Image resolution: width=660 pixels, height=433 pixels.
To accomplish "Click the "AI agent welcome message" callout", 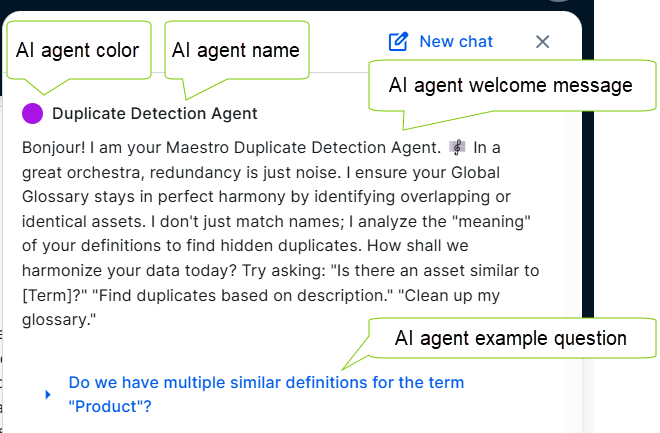I will coord(511,85).
